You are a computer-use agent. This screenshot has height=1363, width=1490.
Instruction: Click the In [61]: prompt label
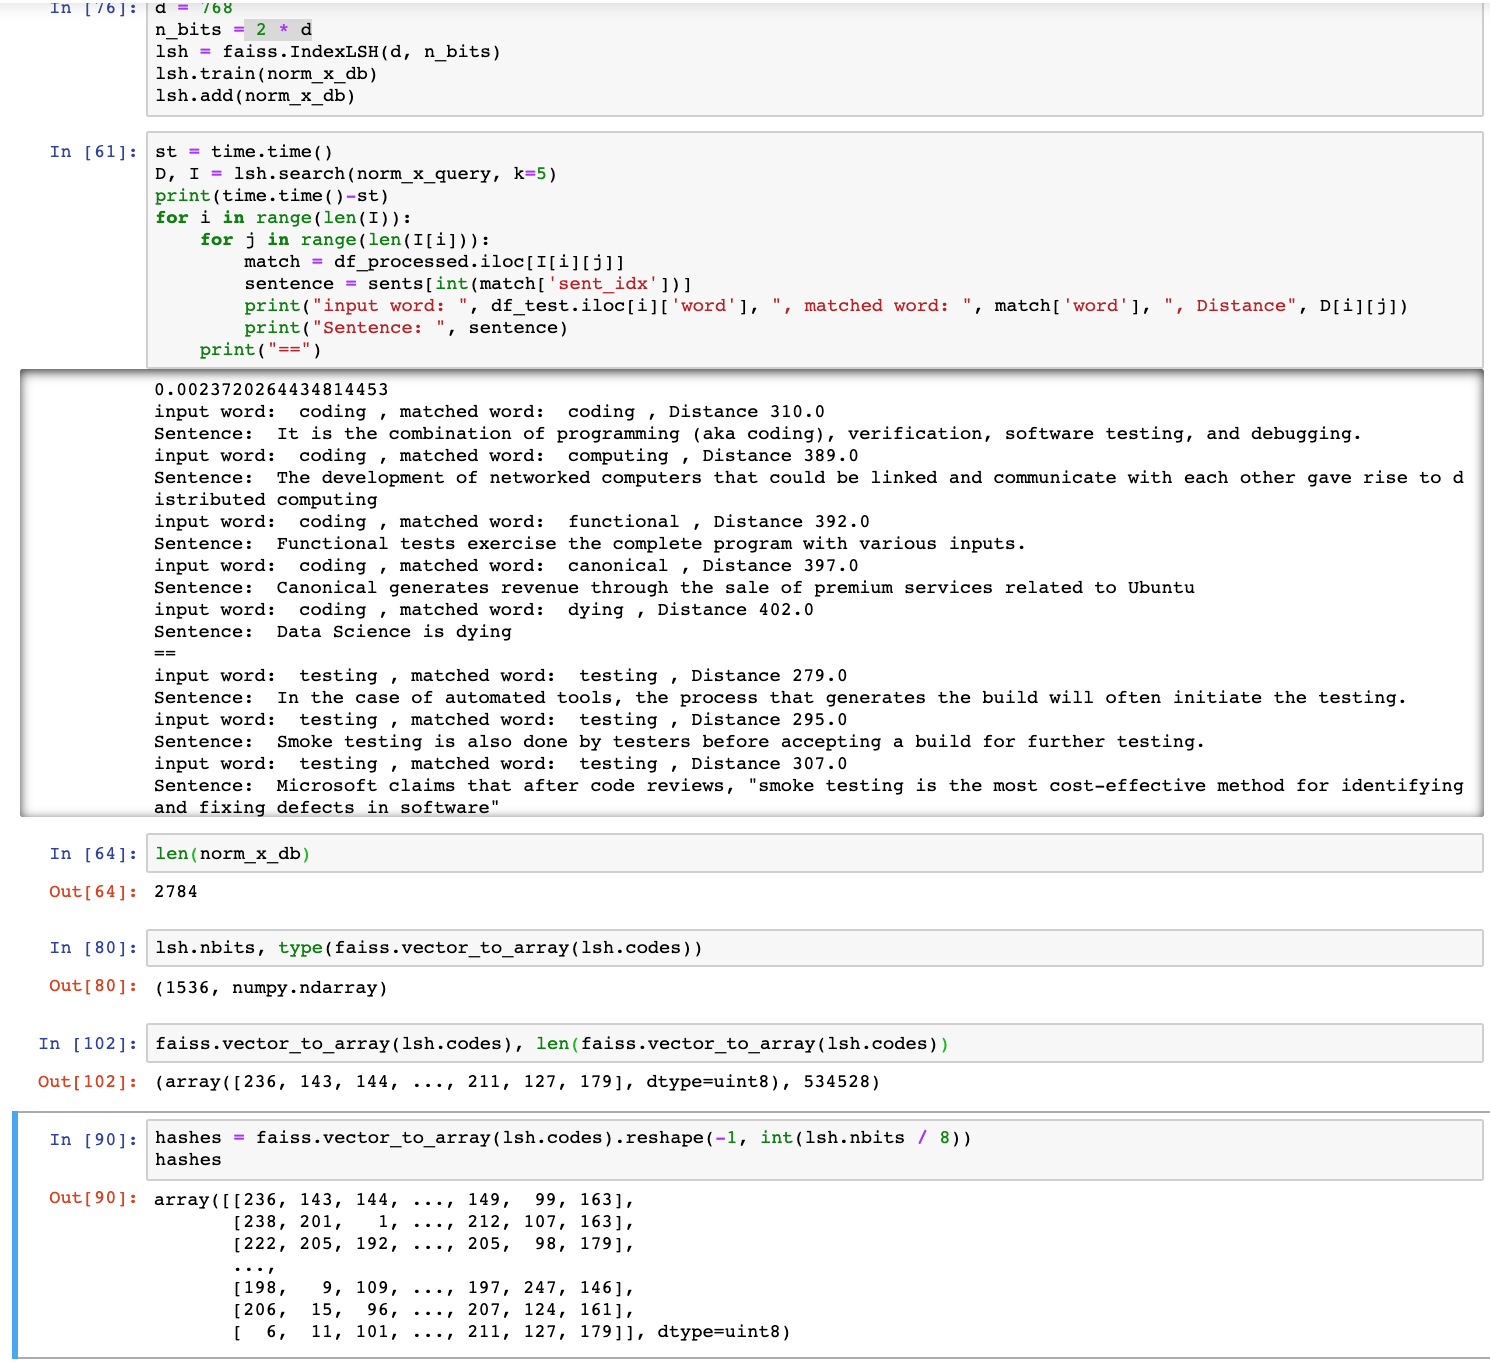94,152
